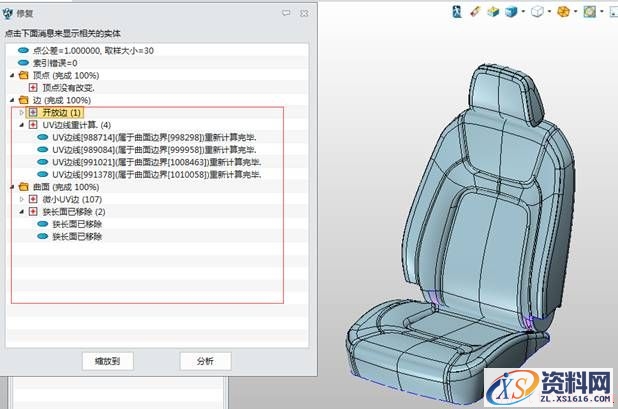Click the walking-figure icon in the view toolbar
Image resolution: width=618 pixels, height=409 pixels.
click(457, 12)
